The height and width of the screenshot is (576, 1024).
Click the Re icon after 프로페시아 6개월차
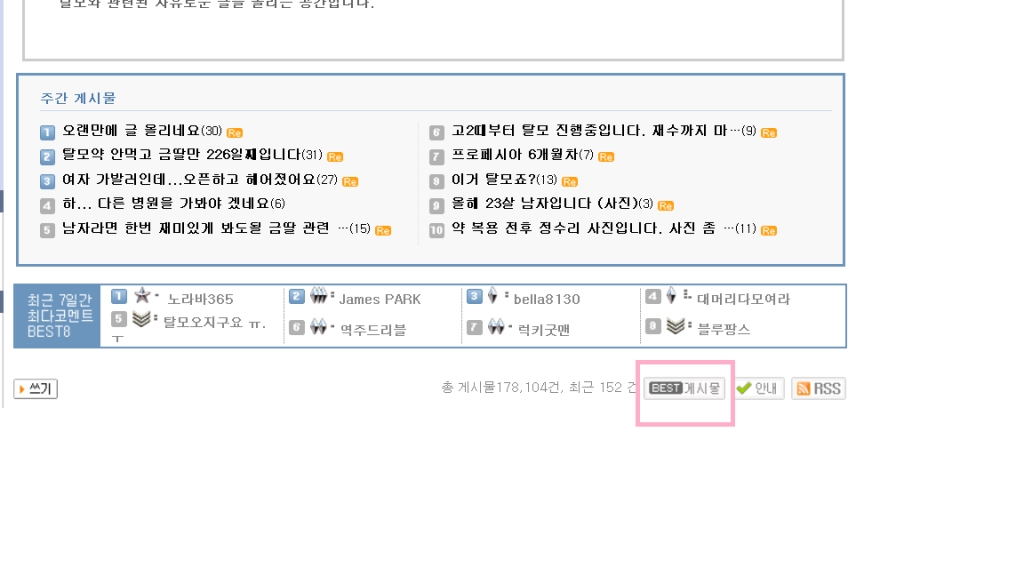click(x=606, y=157)
